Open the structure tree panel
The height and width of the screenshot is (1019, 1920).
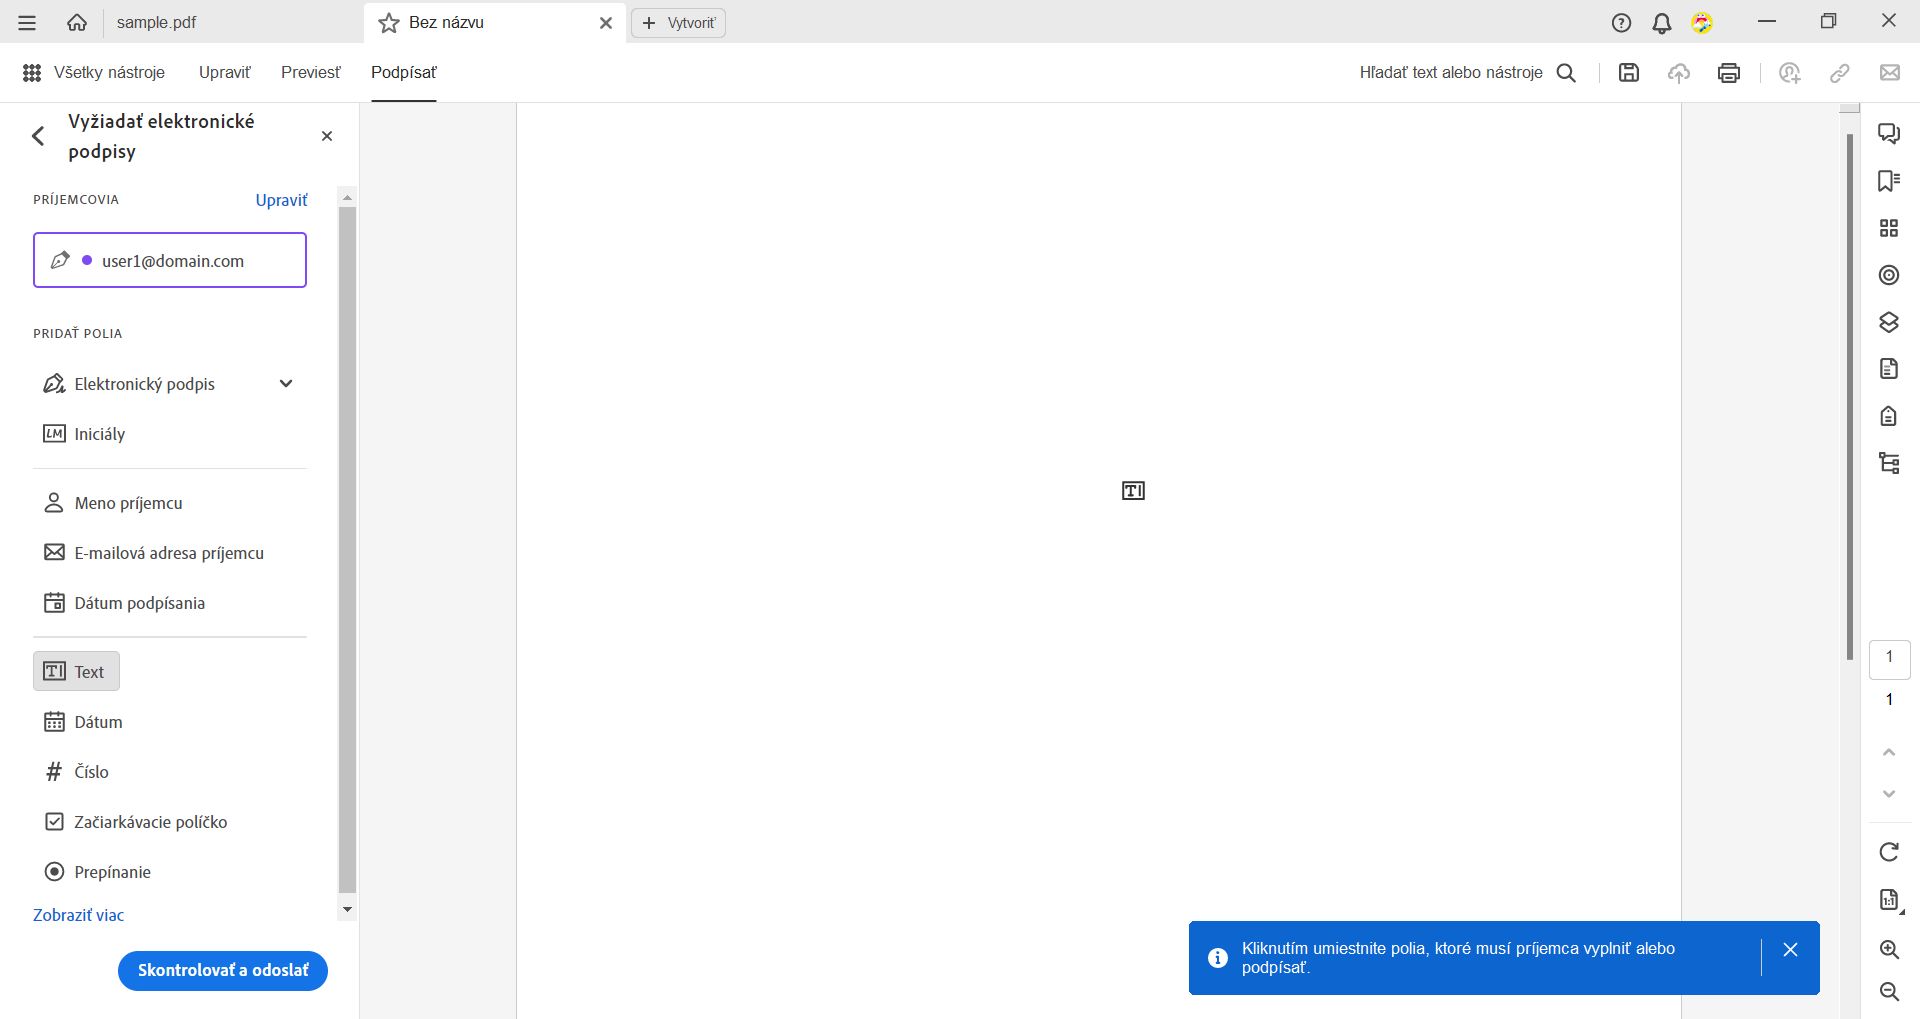(1889, 463)
